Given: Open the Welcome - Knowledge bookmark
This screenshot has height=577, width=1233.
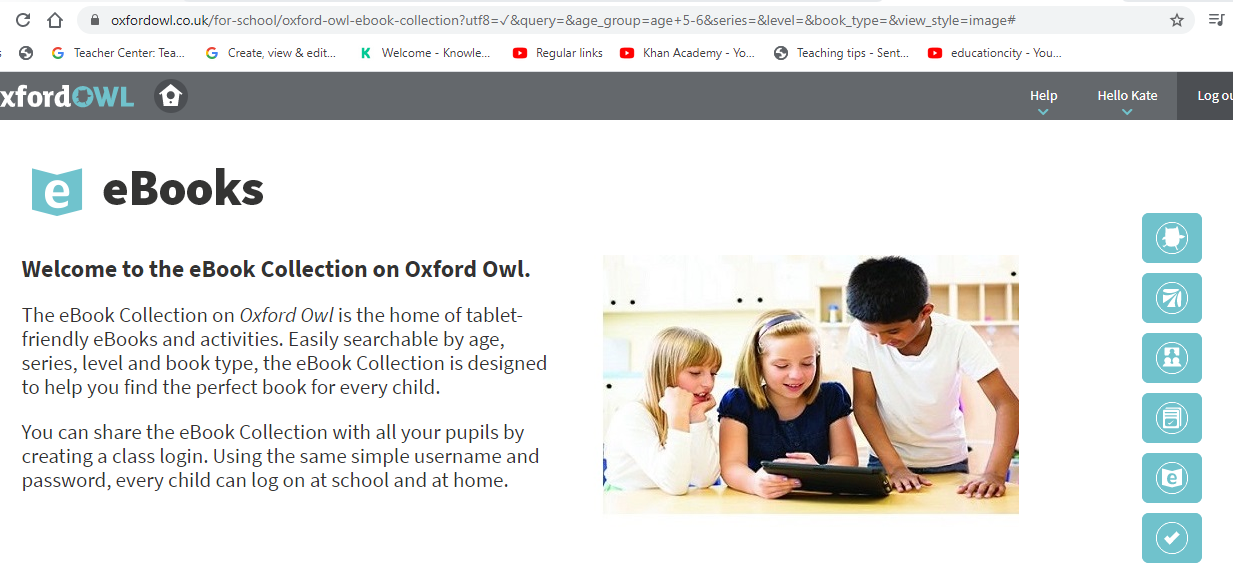Looking at the screenshot, I should tap(425, 53).
